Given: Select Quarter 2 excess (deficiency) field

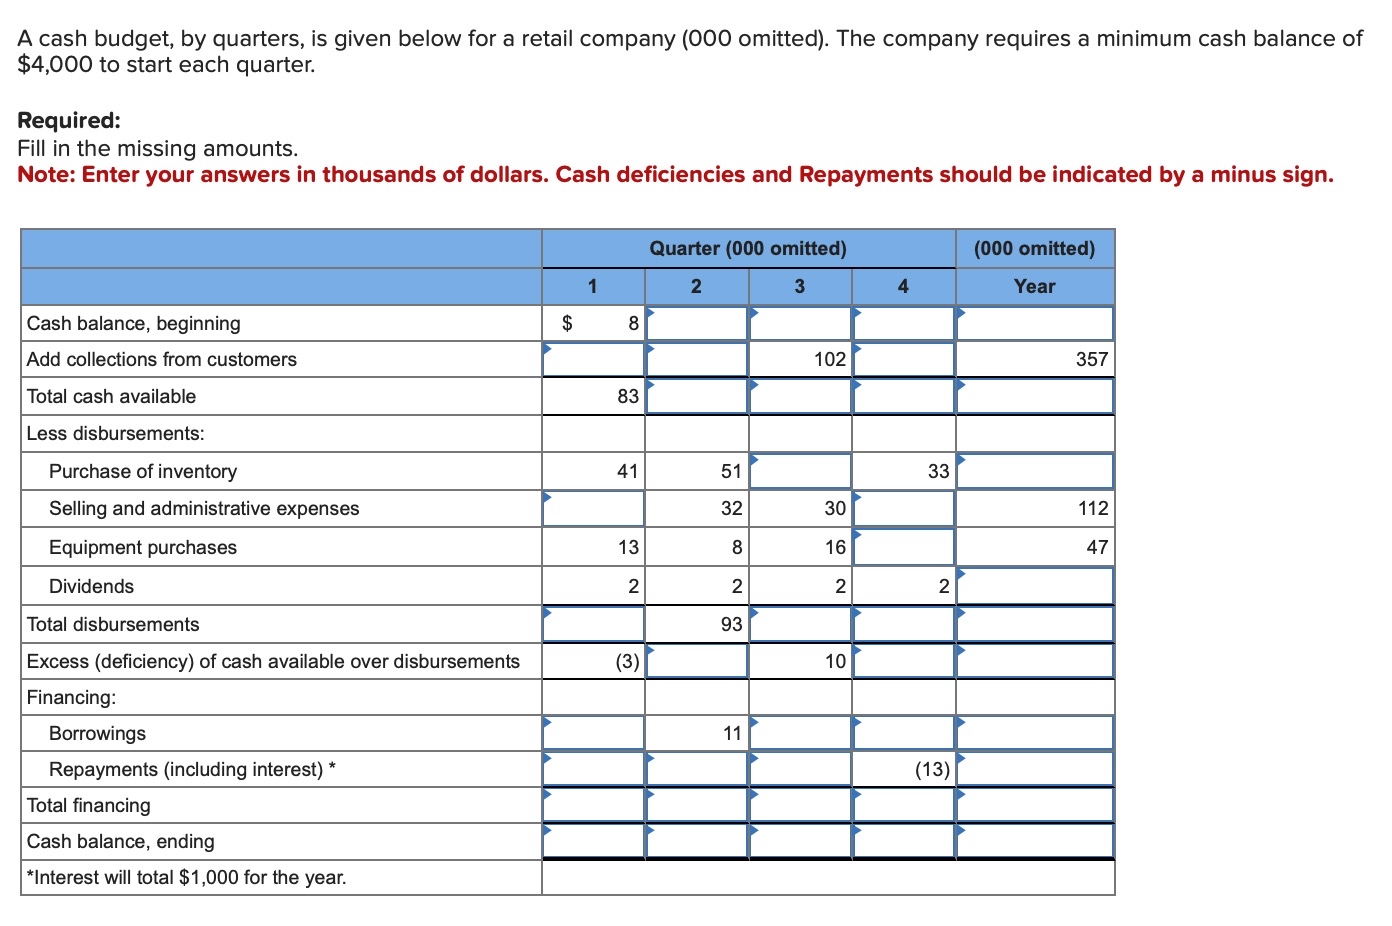Looking at the screenshot, I should [x=697, y=661].
